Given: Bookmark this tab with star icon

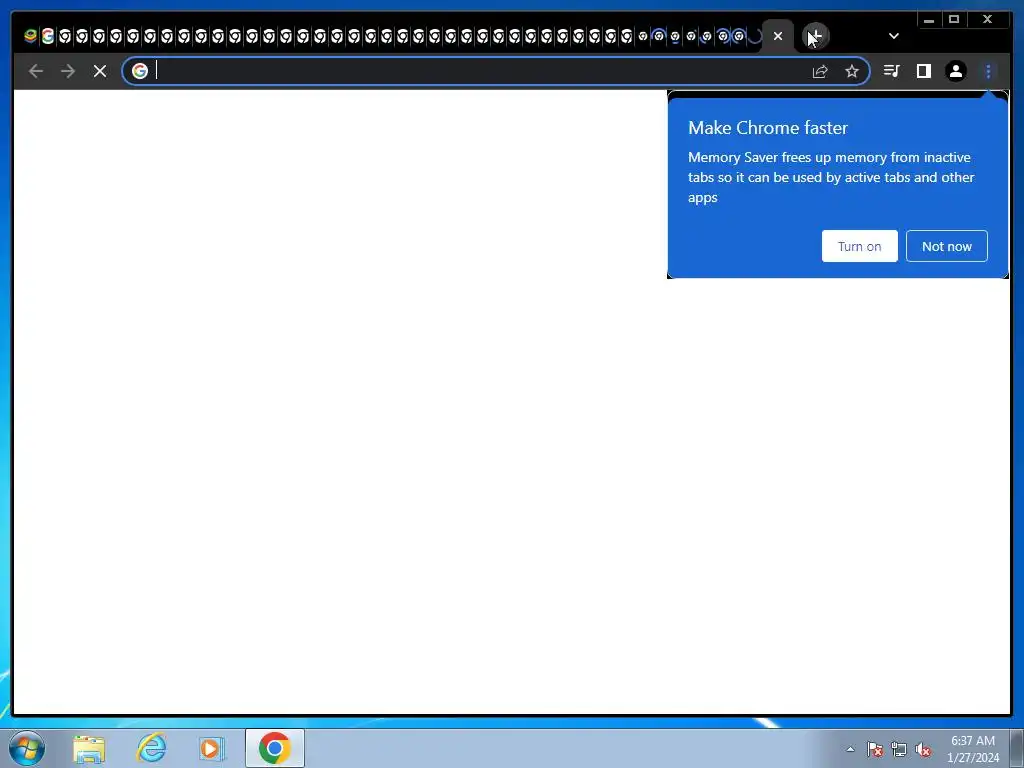Looking at the screenshot, I should point(852,71).
